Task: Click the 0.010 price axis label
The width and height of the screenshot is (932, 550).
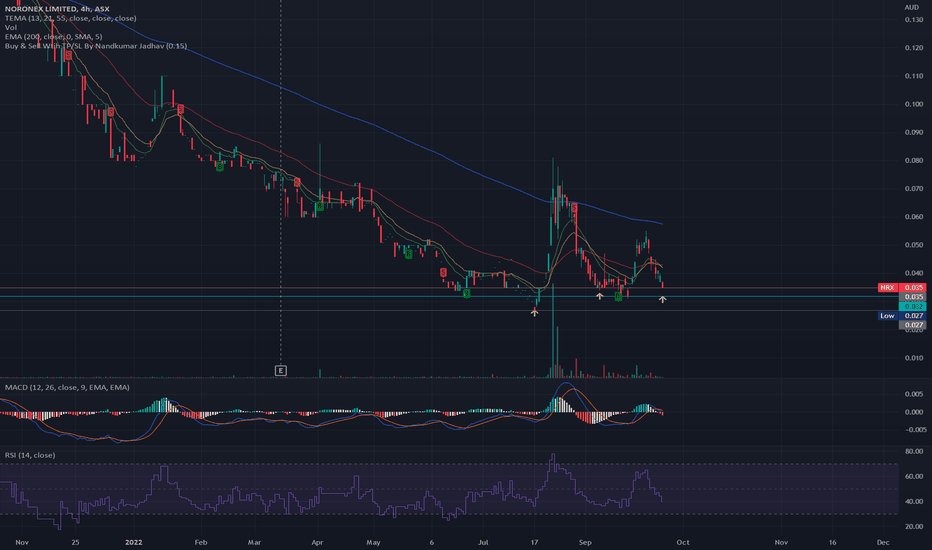Action: coord(914,358)
